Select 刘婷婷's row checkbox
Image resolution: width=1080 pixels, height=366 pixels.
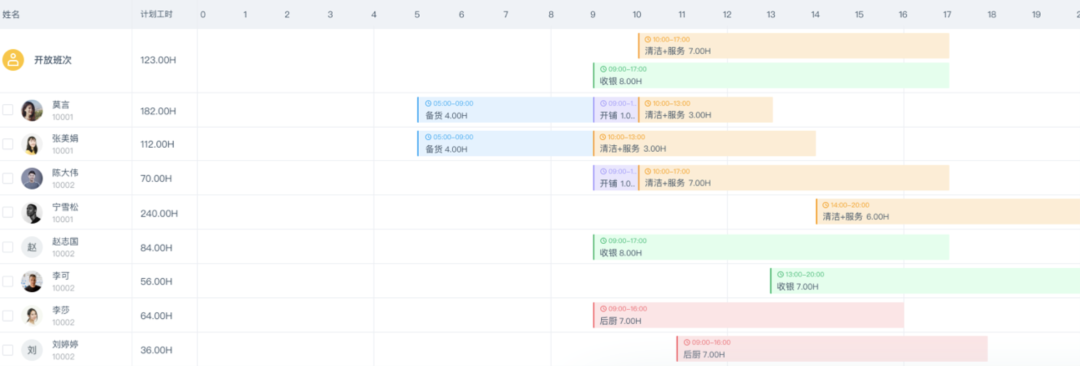[x=8, y=350]
